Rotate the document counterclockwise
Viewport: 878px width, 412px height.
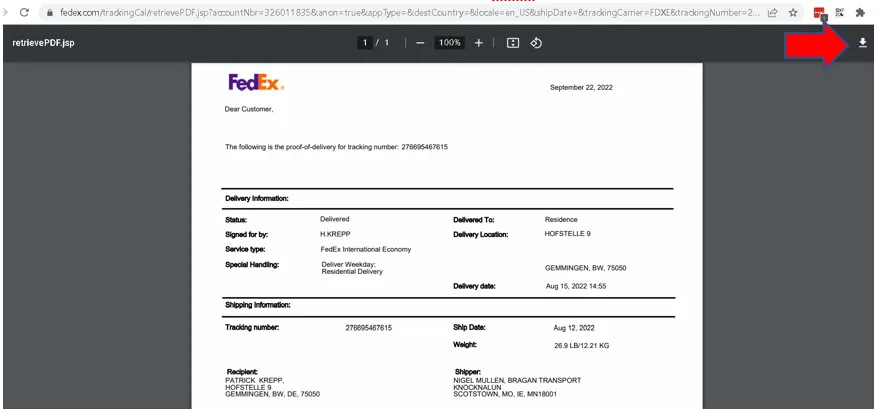tap(536, 43)
